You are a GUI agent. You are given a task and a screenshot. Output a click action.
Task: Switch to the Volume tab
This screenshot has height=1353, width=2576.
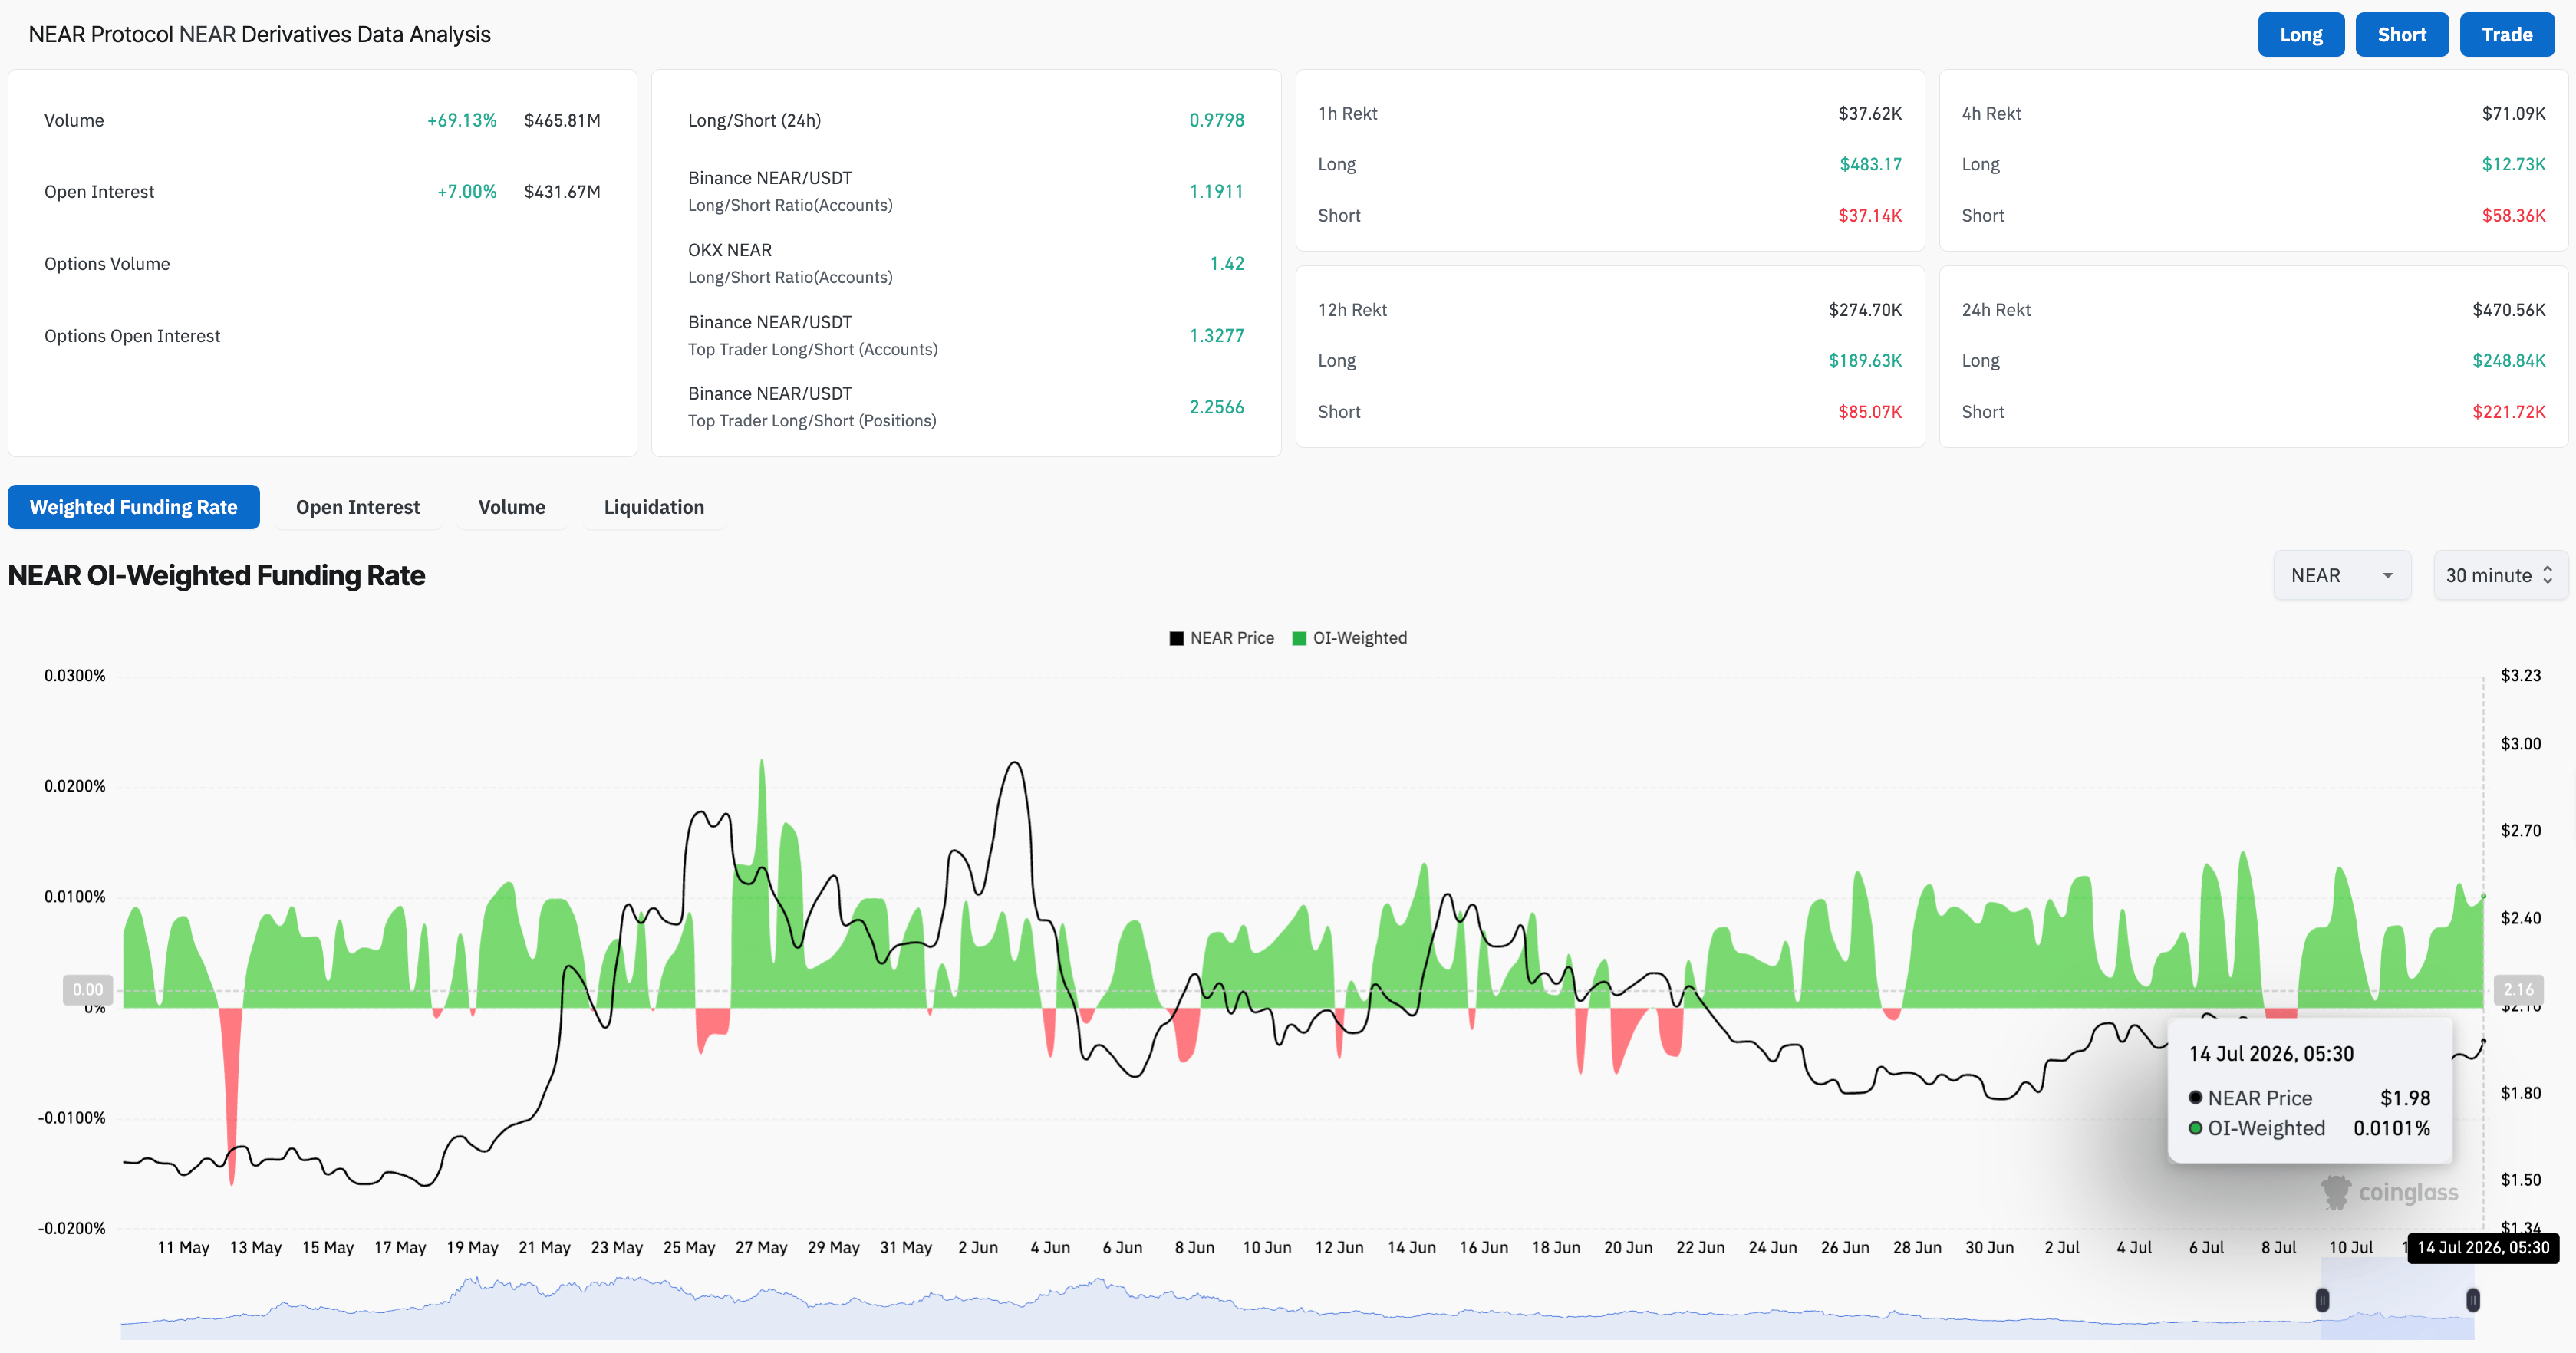[x=512, y=507]
